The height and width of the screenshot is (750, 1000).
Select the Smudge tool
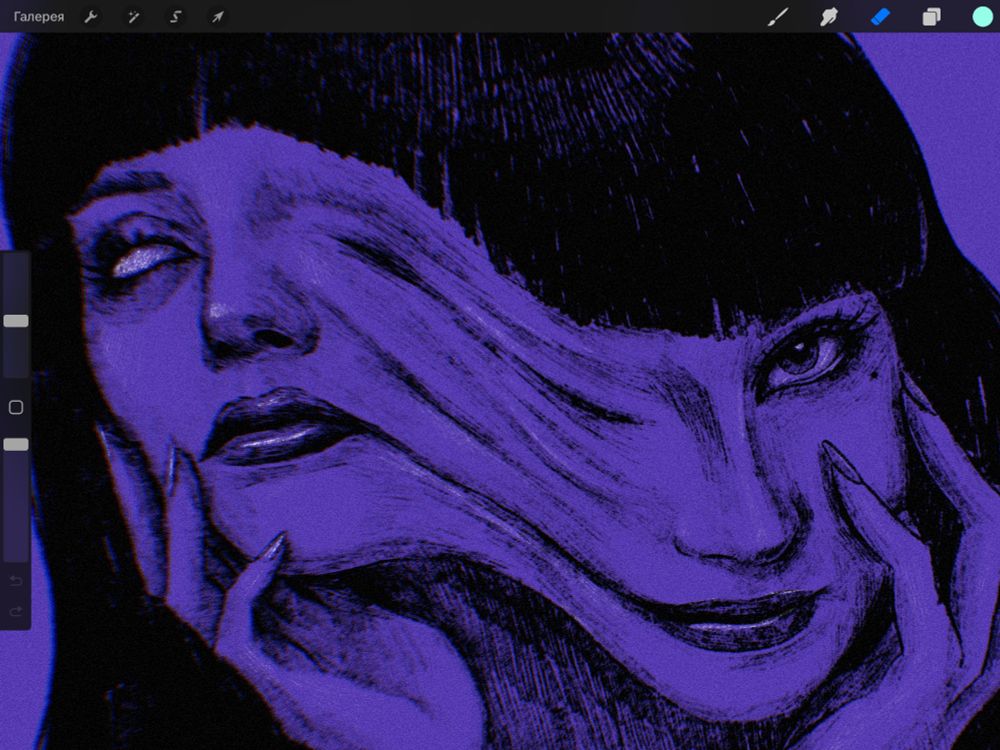point(828,17)
